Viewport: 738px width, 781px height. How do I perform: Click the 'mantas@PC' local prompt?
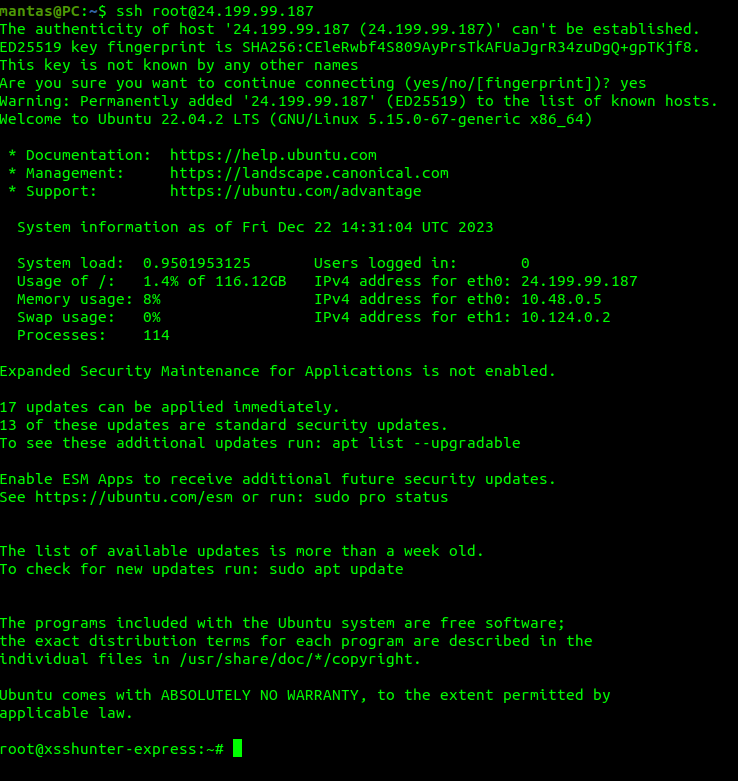pos(40,11)
